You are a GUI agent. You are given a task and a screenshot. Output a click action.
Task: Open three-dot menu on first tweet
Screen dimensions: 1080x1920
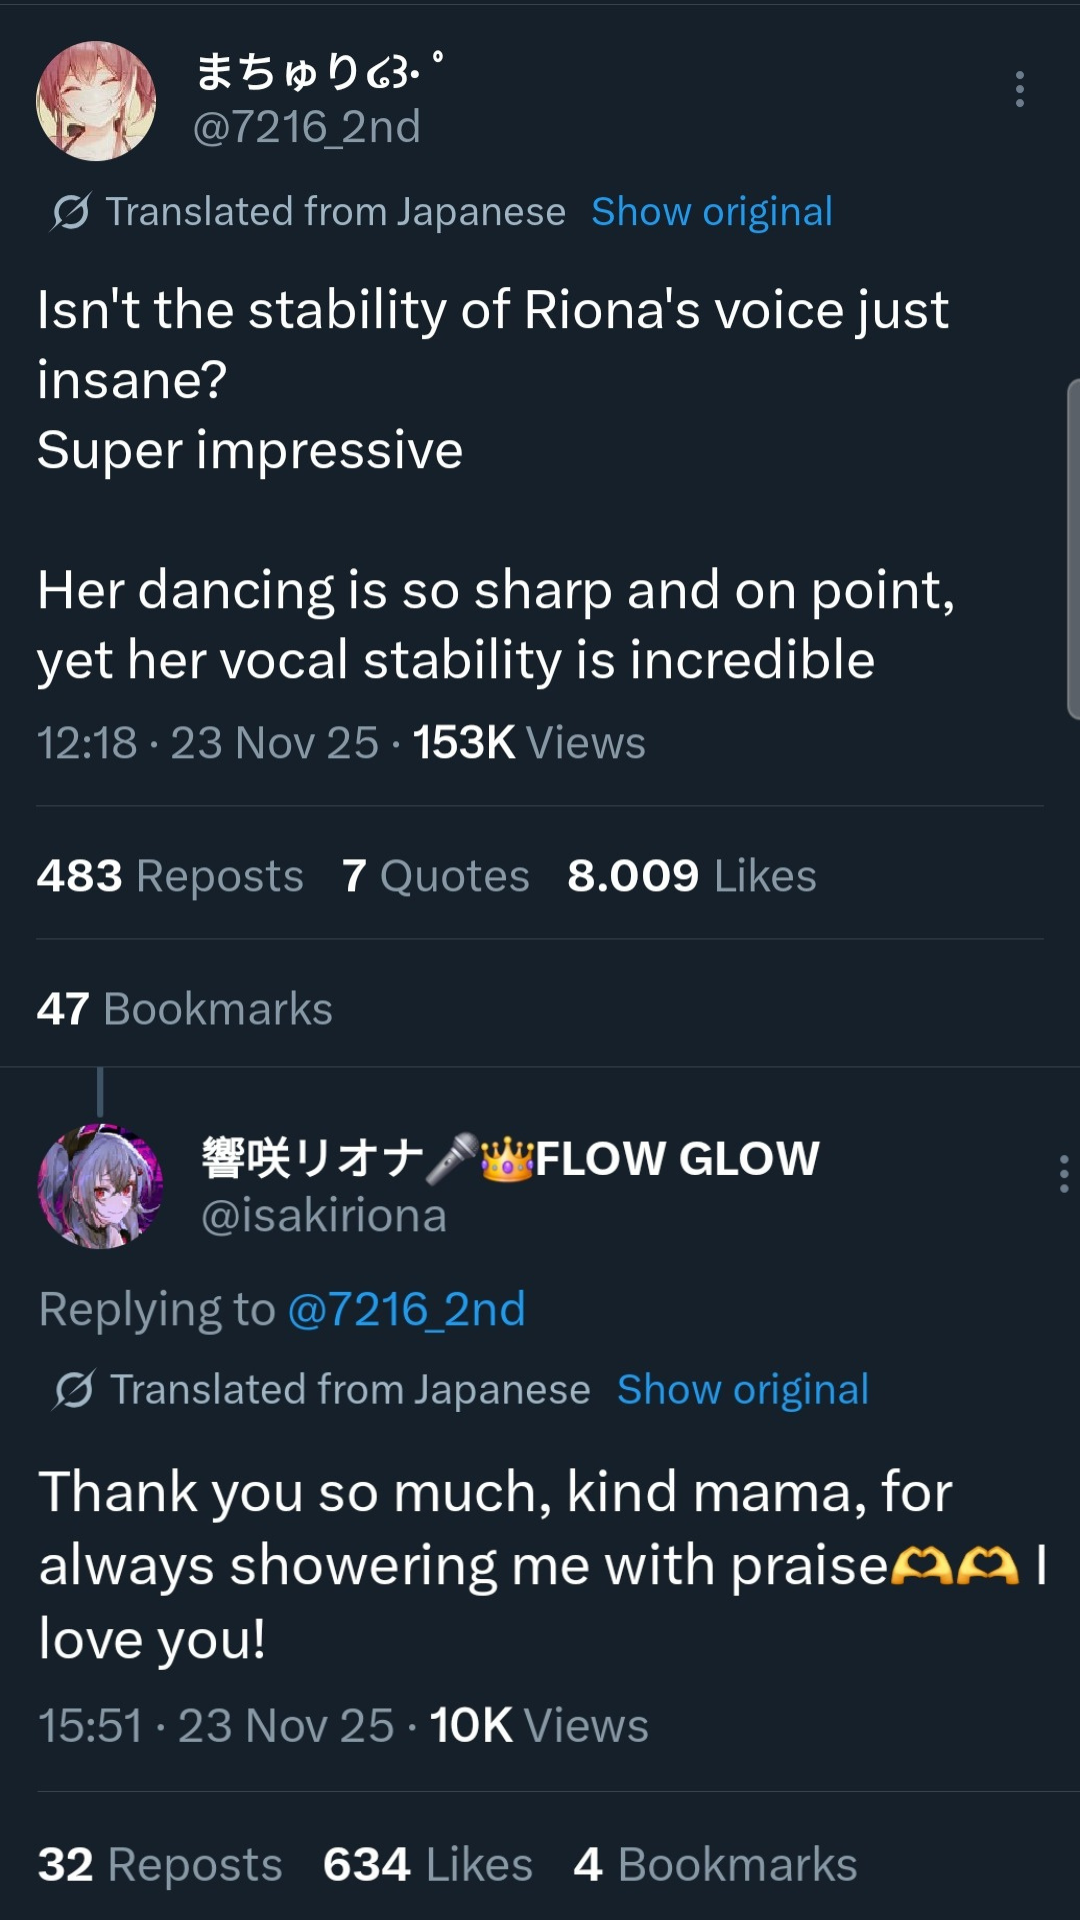pos(1019,90)
